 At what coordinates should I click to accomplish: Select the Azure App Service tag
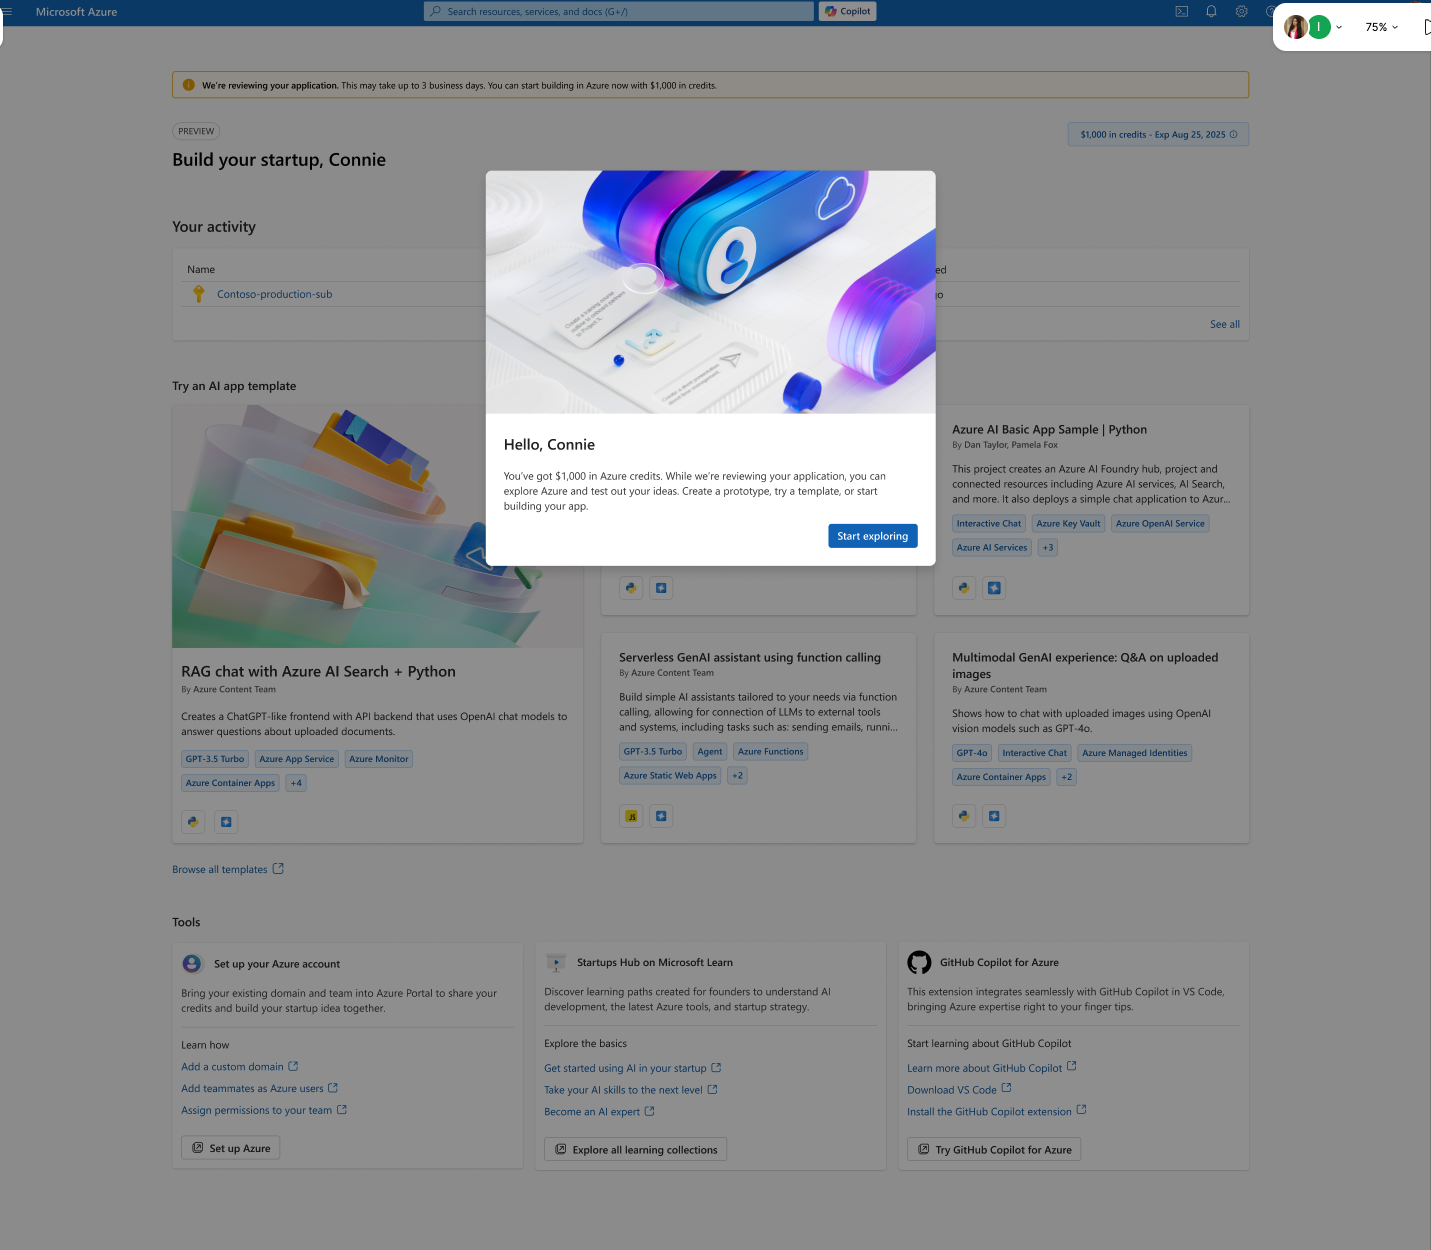tap(297, 759)
